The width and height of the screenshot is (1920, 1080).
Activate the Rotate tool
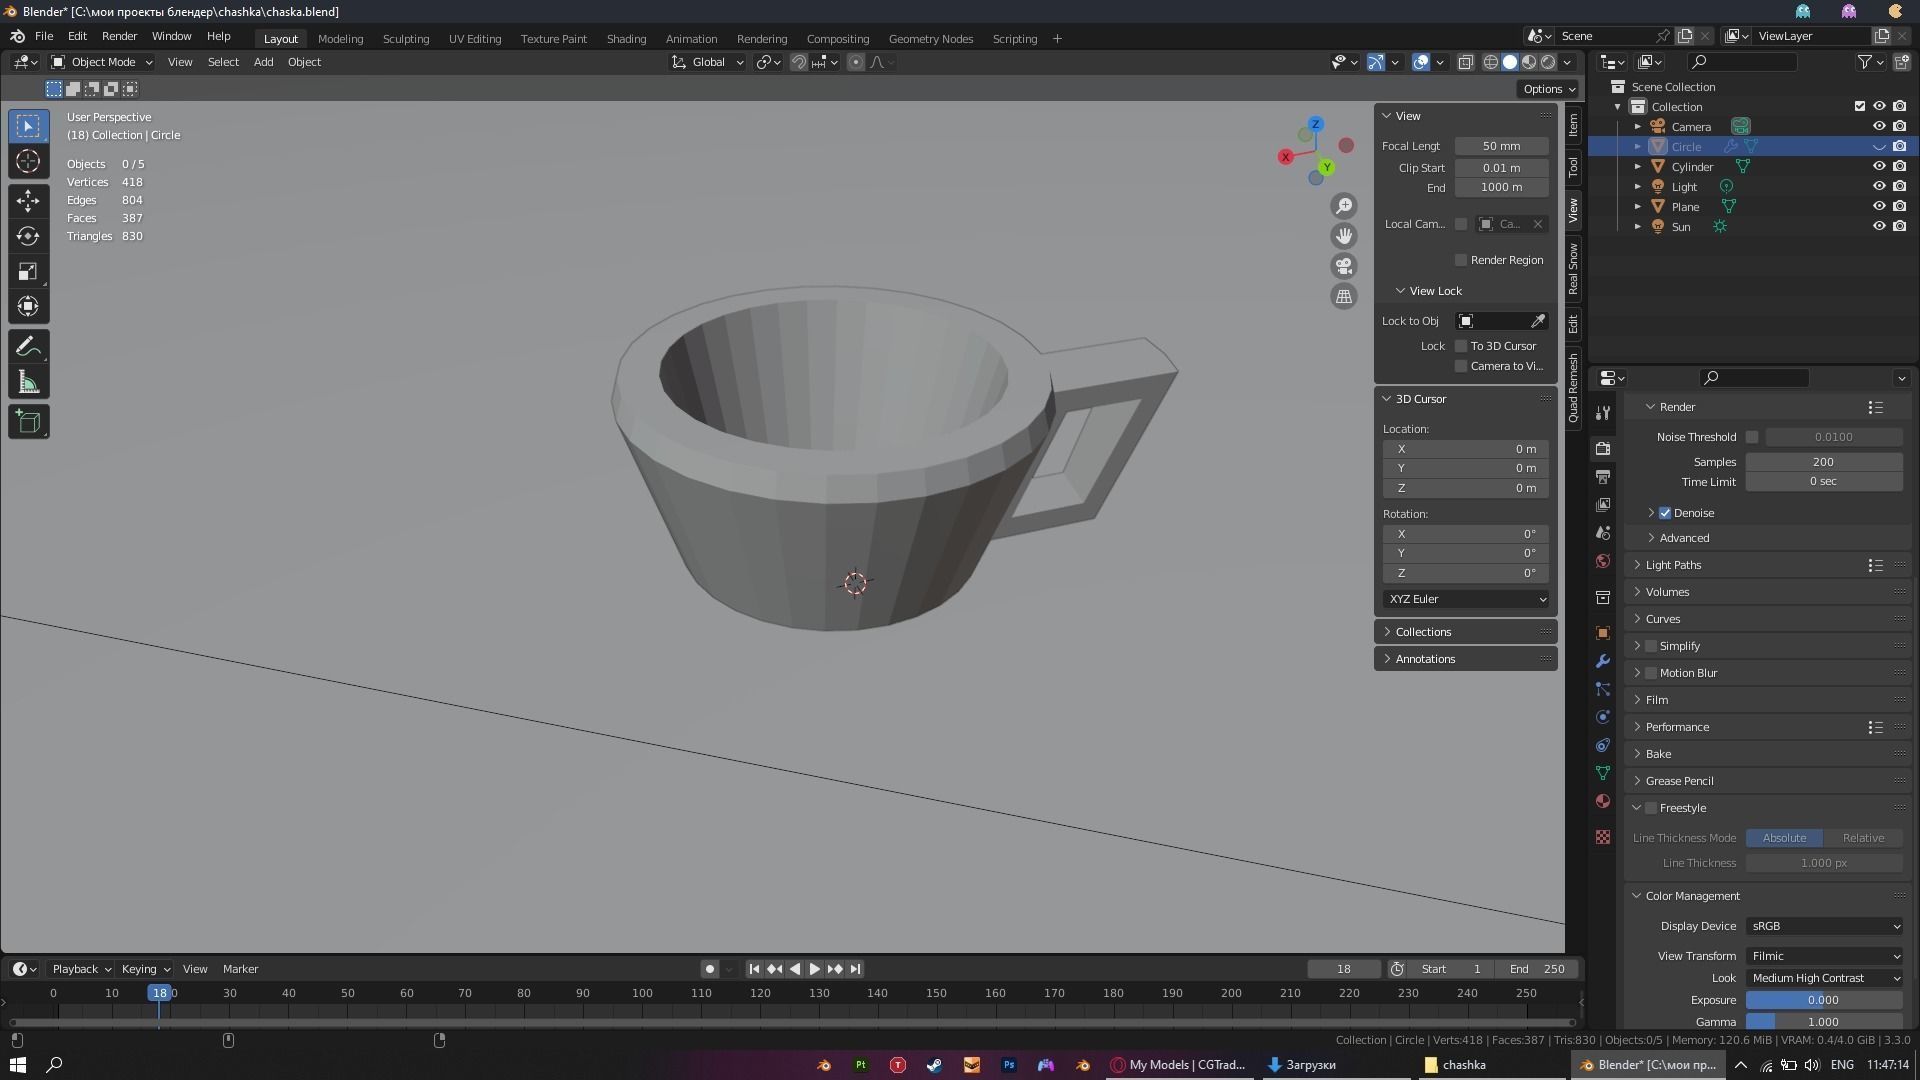point(28,236)
